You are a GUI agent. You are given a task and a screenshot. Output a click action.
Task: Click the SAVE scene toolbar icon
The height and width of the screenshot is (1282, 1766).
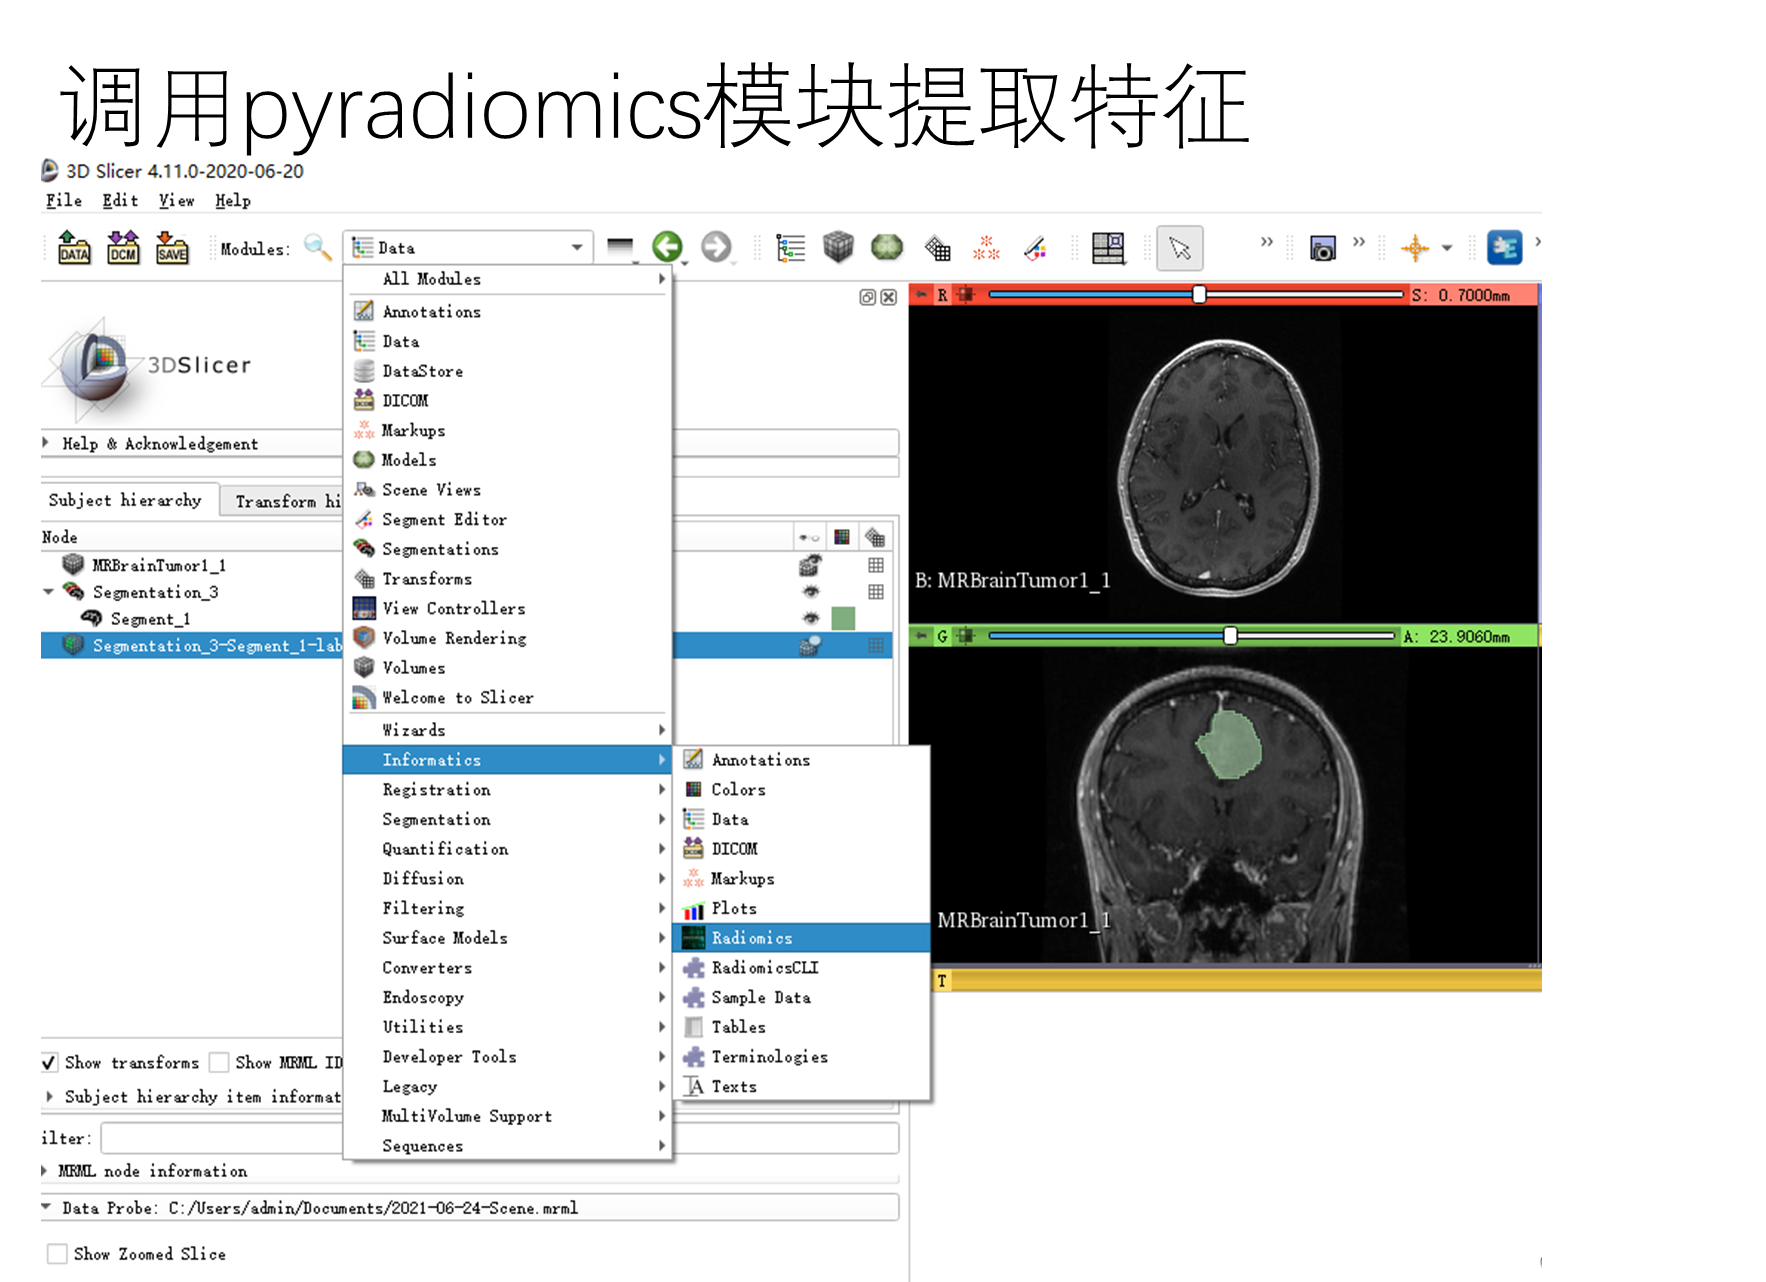[172, 247]
